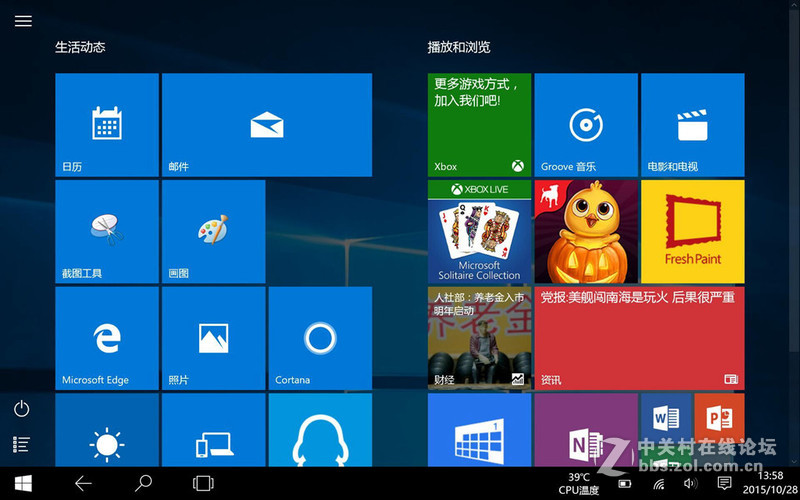Click the Windows Start button

click(x=23, y=483)
